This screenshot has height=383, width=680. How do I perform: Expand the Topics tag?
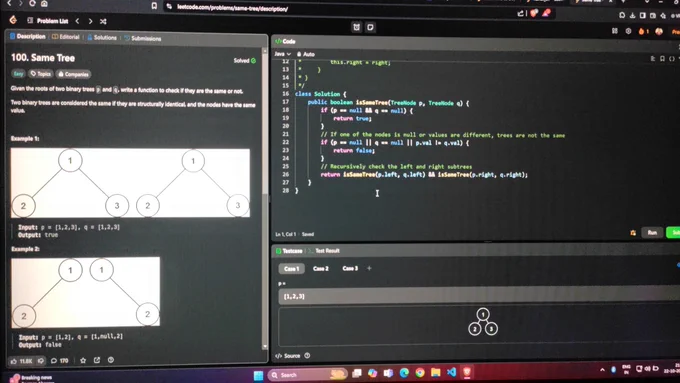click(x=41, y=74)
